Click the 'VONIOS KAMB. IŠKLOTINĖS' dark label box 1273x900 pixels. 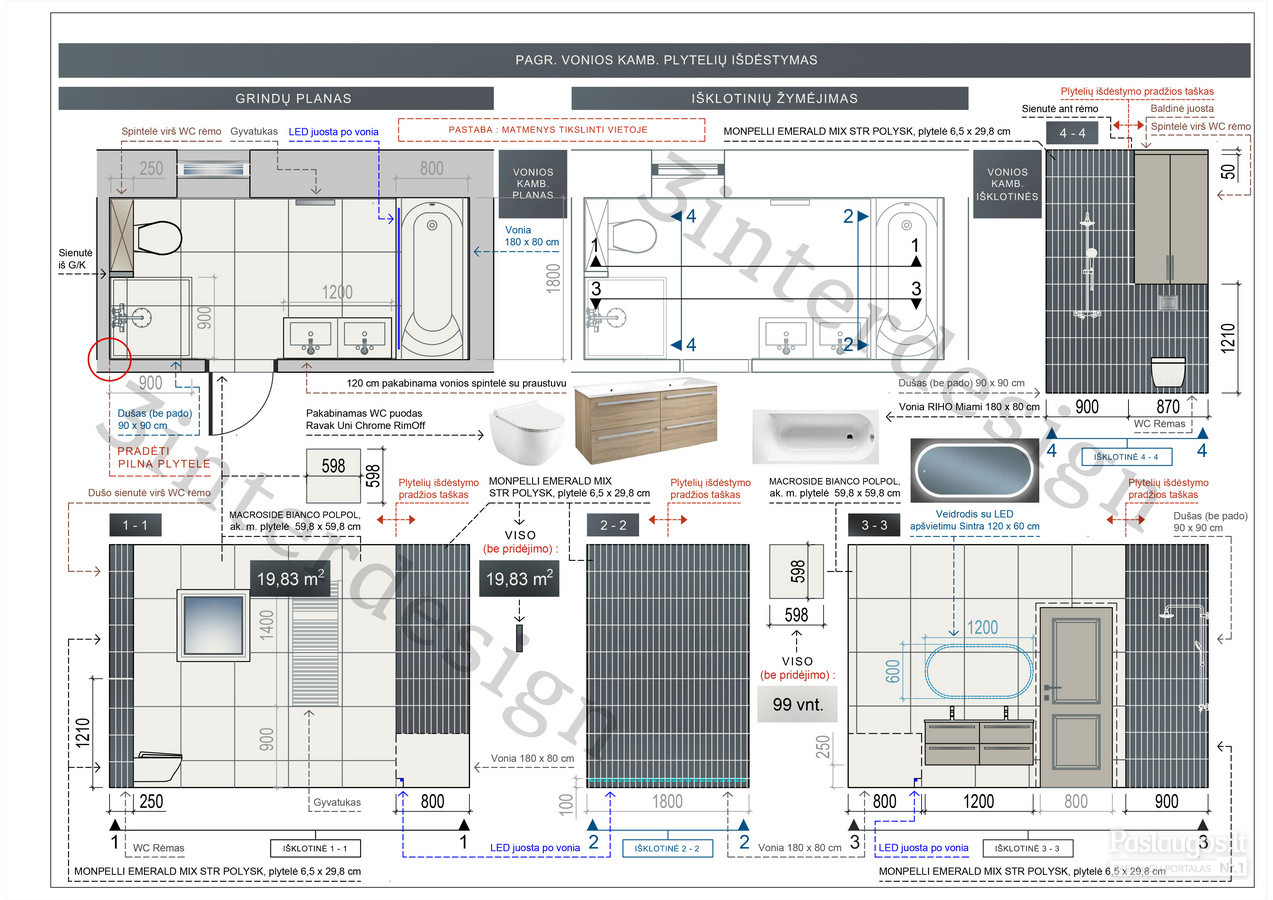click(x=1007, y=185)
